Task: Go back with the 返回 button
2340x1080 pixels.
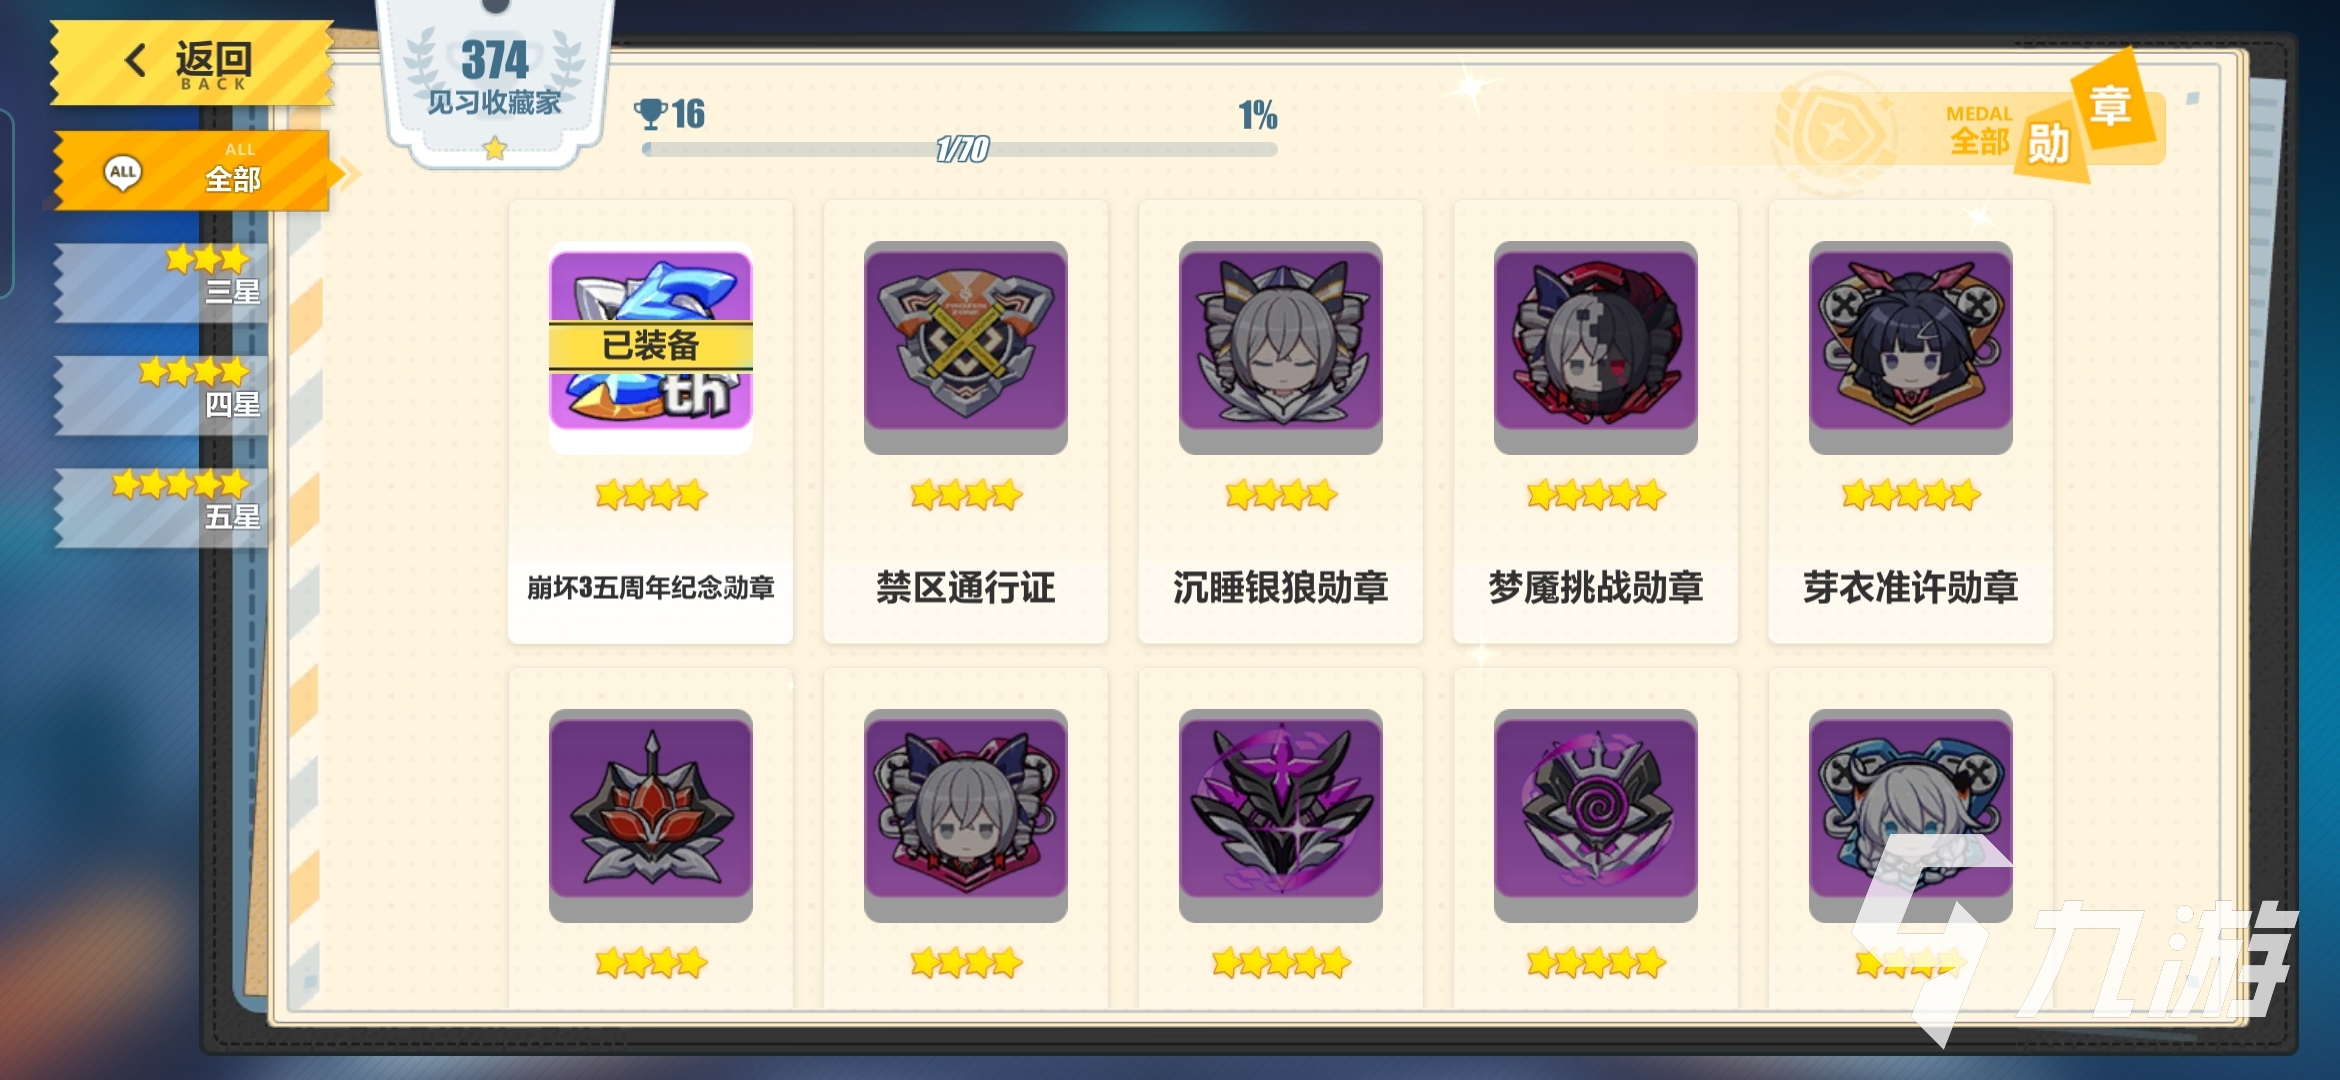Action: (x=192, y=64)
